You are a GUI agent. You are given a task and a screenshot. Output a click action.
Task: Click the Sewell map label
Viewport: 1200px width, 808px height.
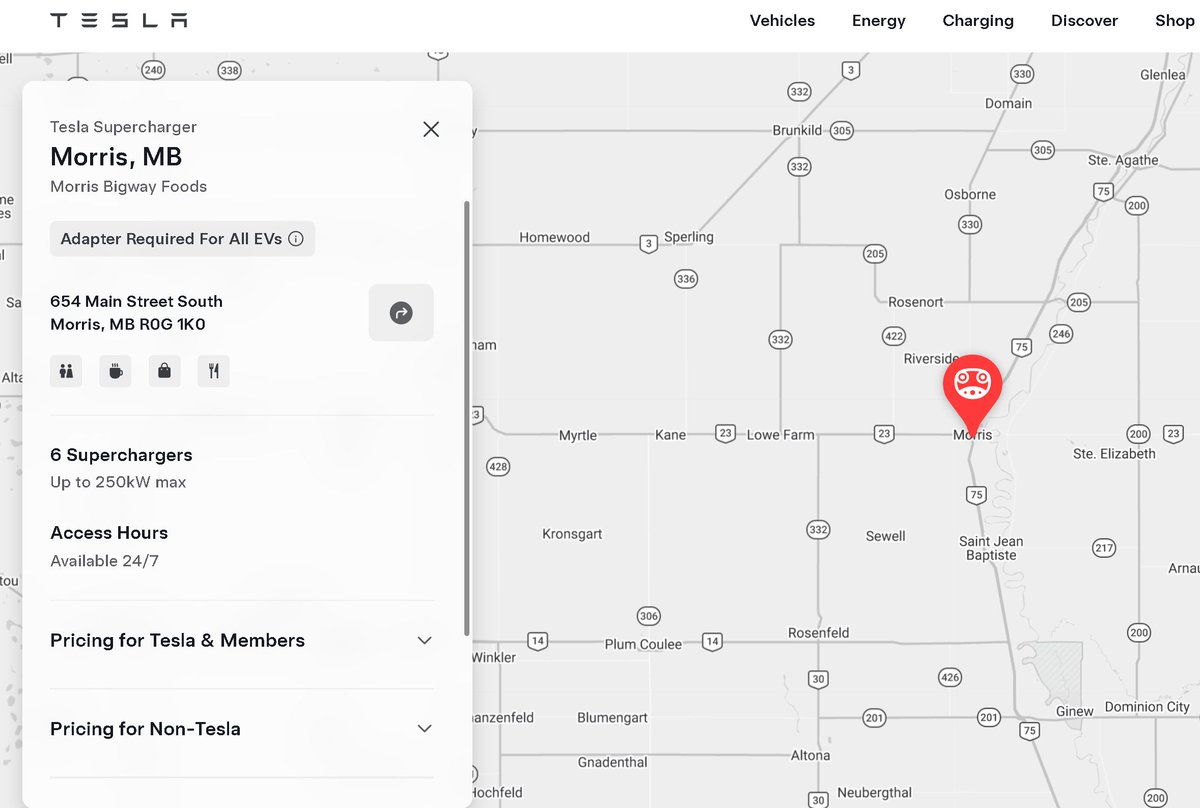pyautogui.click(x=885, y=536)
